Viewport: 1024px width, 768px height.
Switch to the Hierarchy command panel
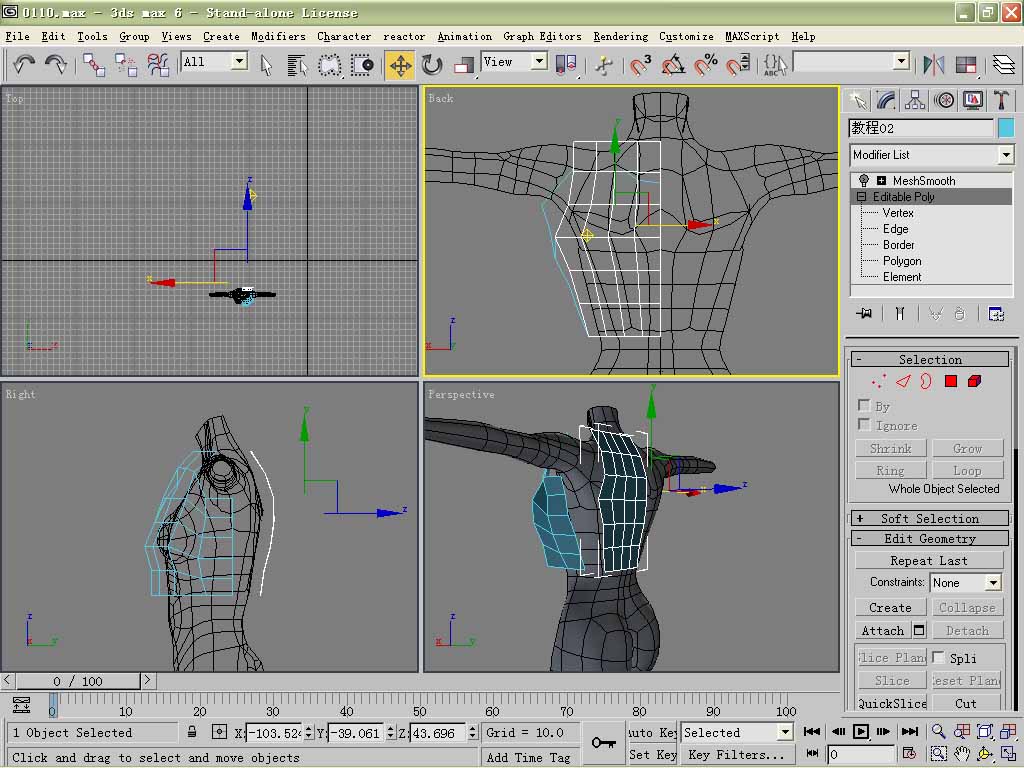point(915,100)
